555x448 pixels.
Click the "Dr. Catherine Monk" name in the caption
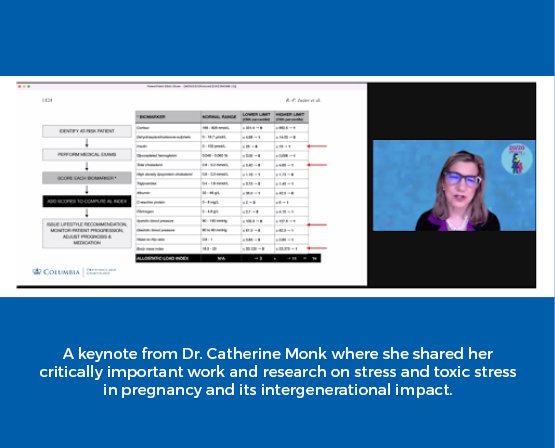pyautogui.click(x=255, y=354)
